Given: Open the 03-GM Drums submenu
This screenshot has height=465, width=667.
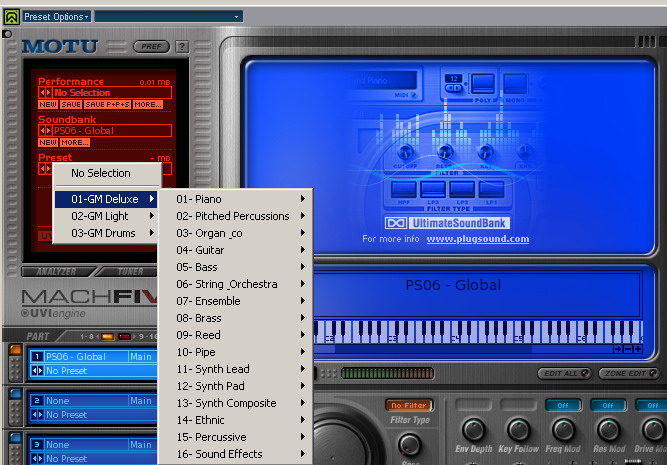Looking at the screenshot, I should click(106, 233).
